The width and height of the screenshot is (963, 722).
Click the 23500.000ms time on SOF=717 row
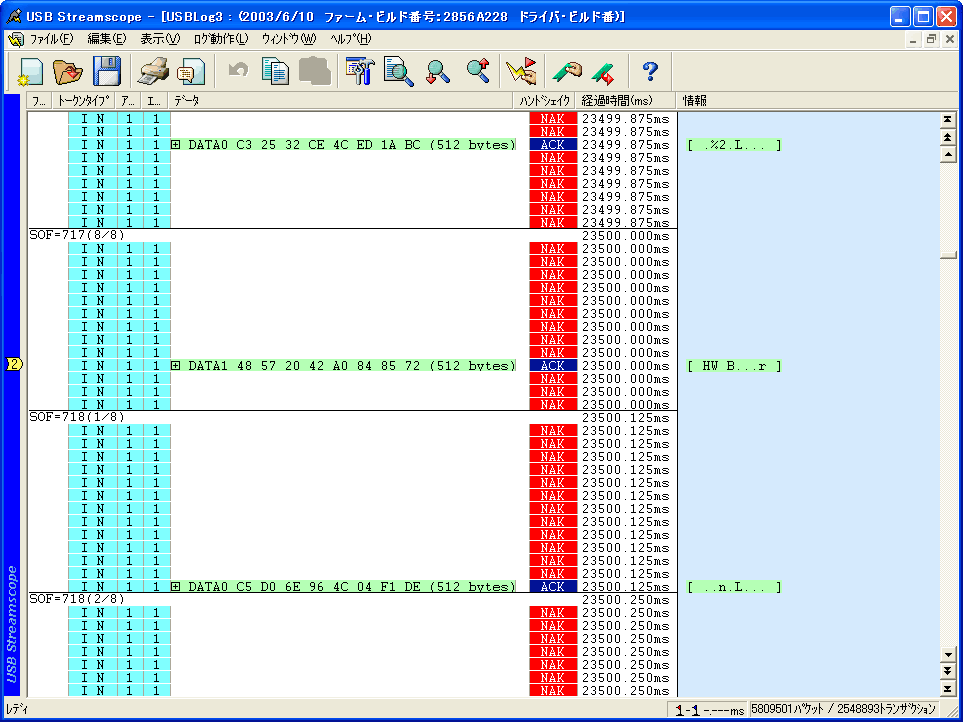[626, 236]
